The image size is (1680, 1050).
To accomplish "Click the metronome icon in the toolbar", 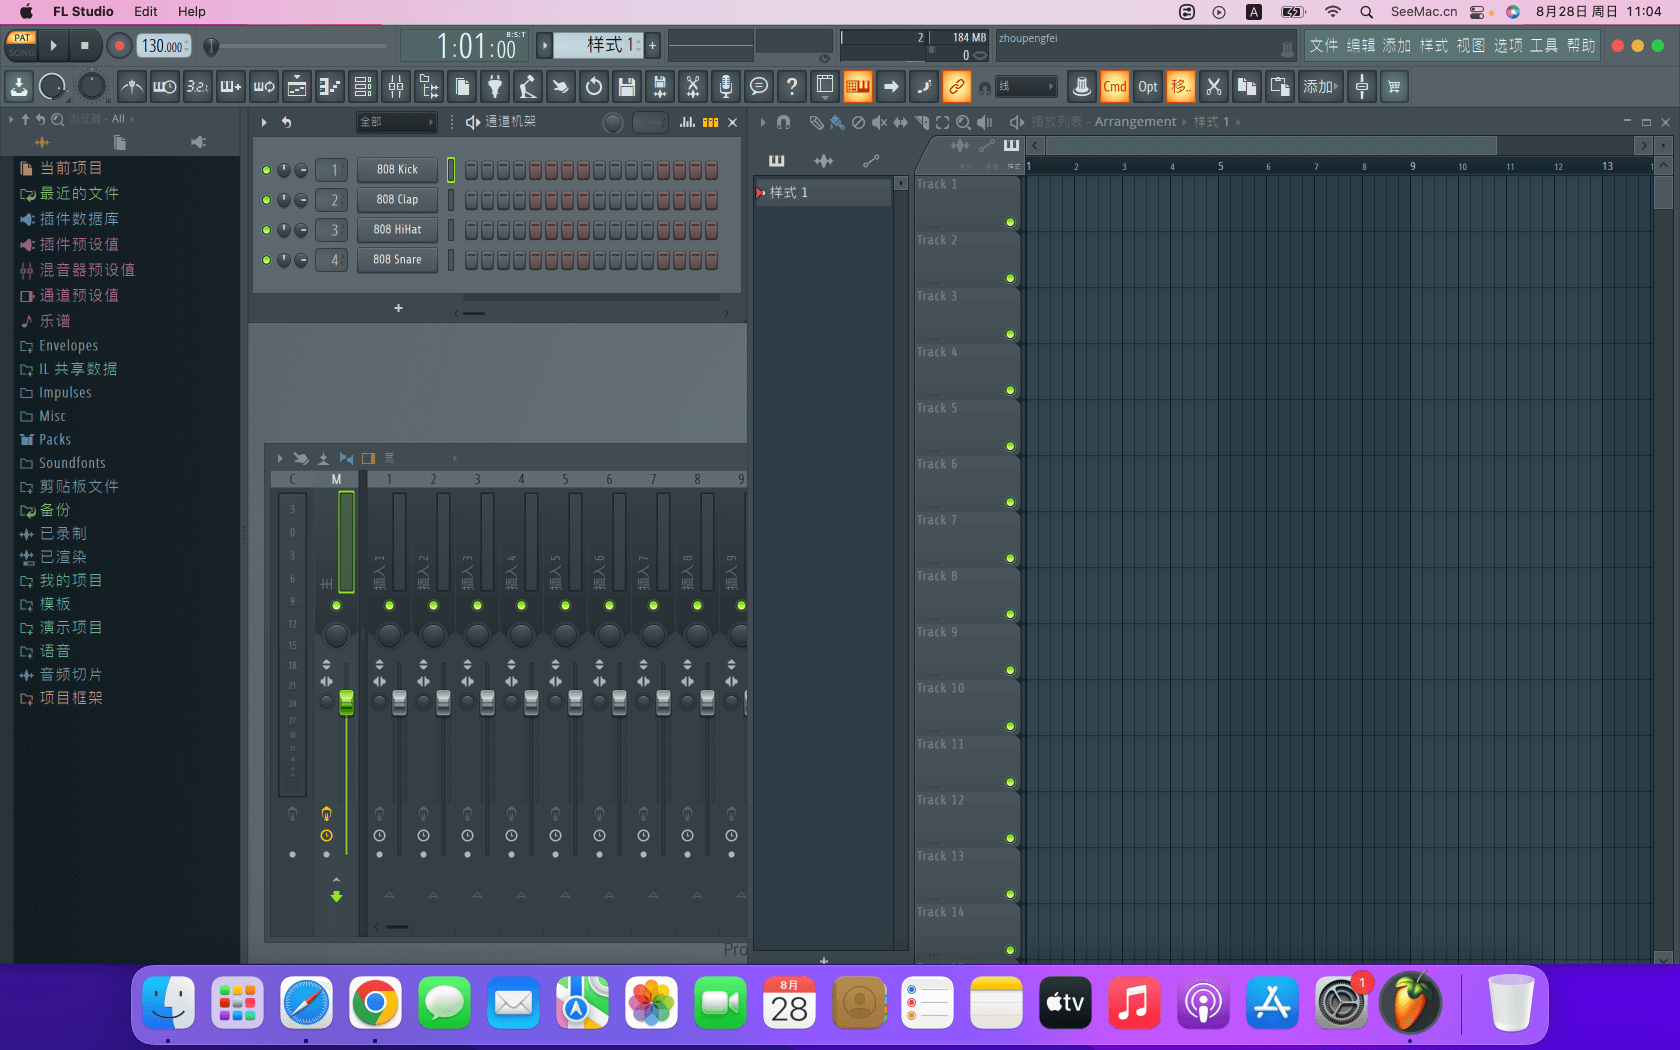I will (131, 87).
